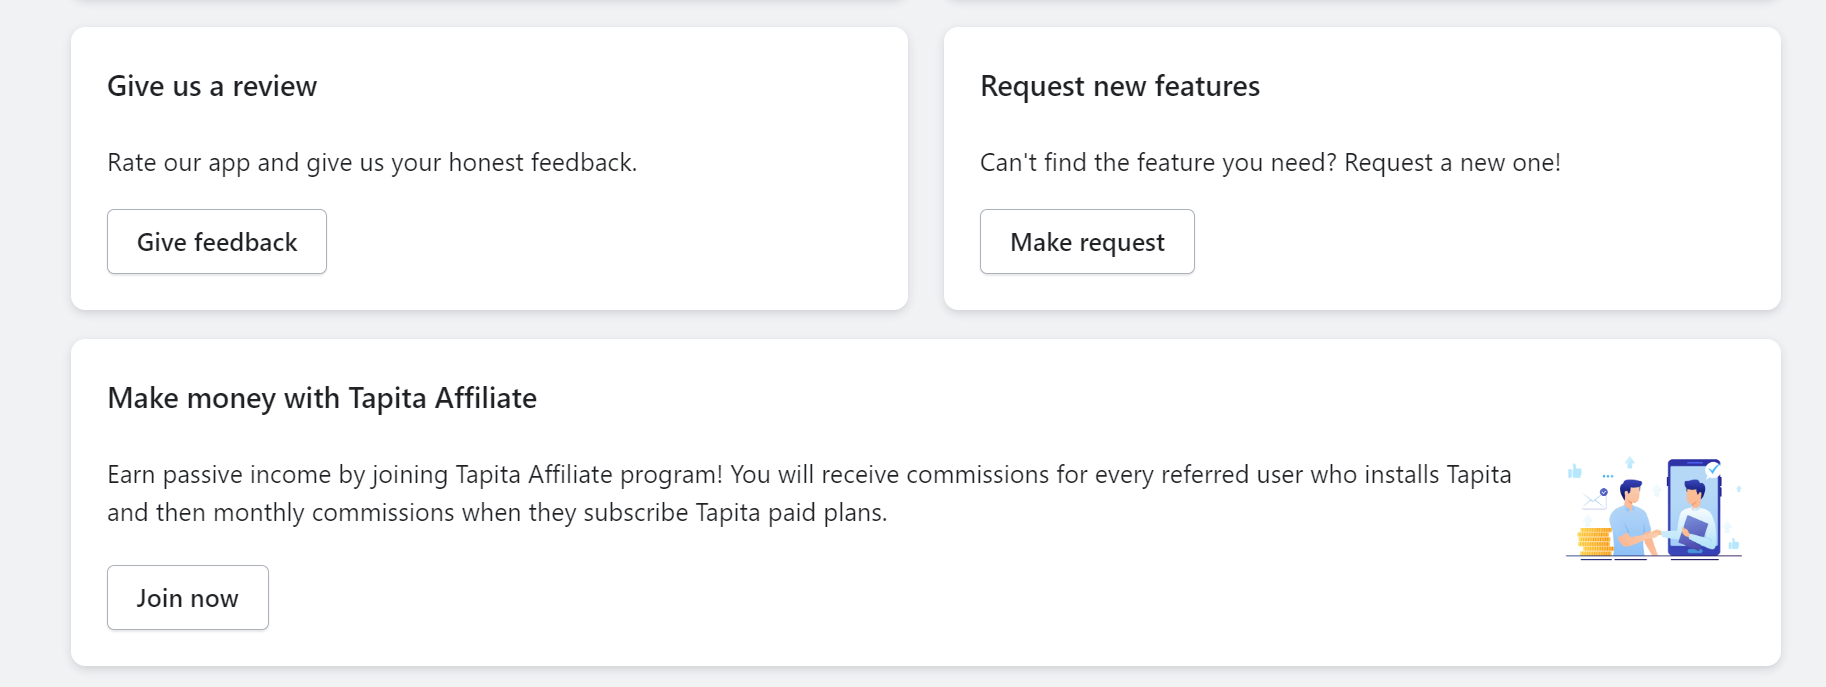Click the "Request new features" heading

coord(1120,86)
